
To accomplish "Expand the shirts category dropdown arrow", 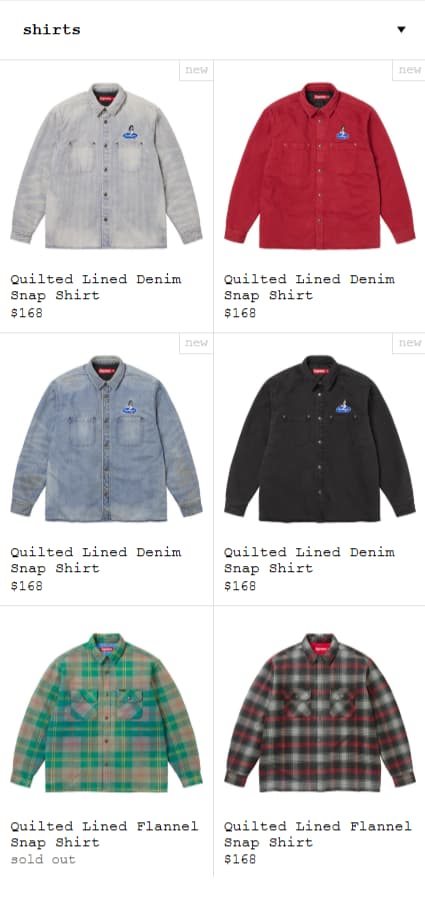I will pyautogui.click(x=401, y=30).
